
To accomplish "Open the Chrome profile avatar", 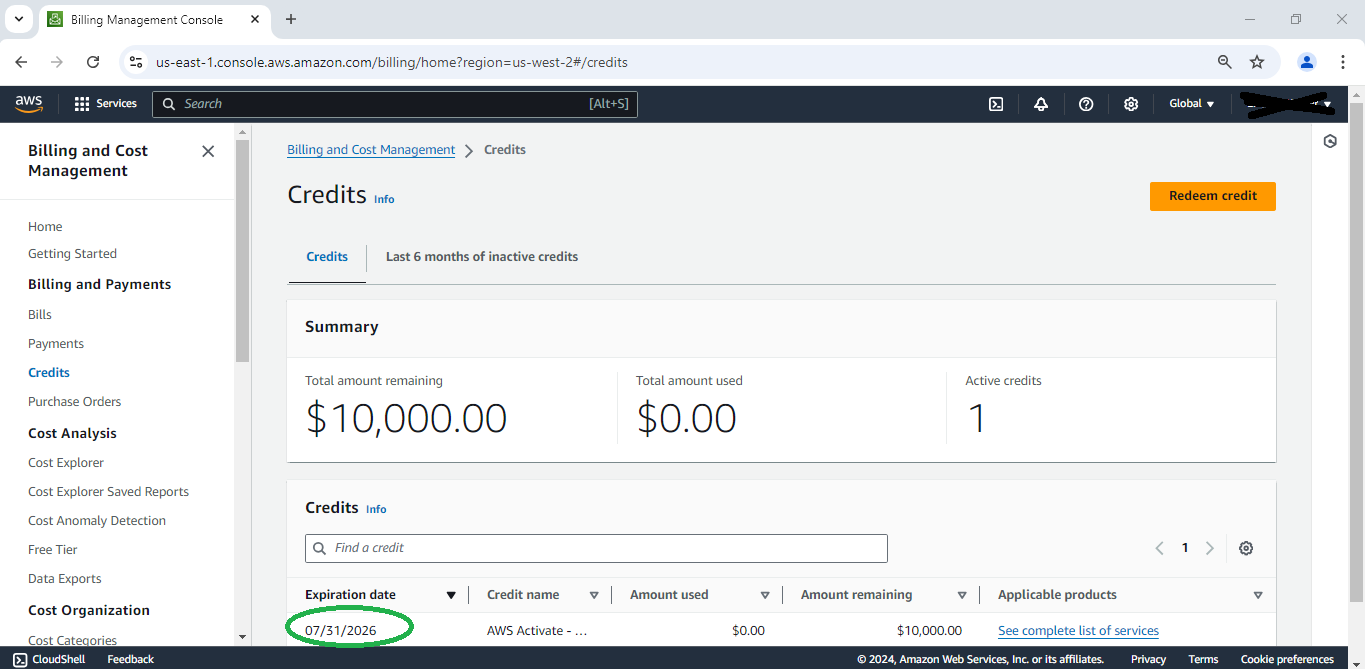I will click(1307, 62).
